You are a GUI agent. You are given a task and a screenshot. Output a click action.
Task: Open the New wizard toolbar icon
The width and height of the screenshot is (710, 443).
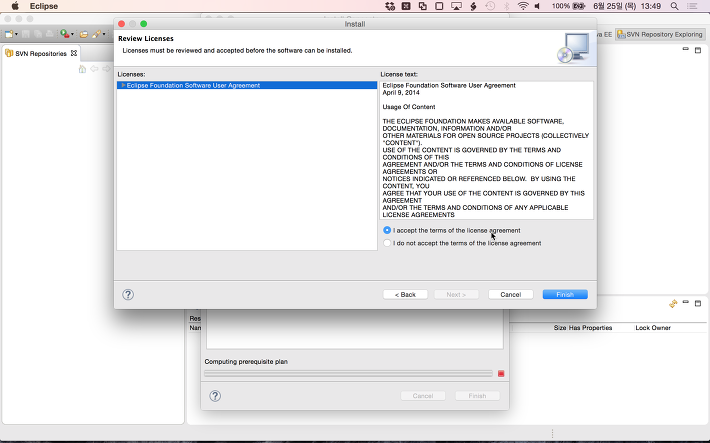coord(9,34)
